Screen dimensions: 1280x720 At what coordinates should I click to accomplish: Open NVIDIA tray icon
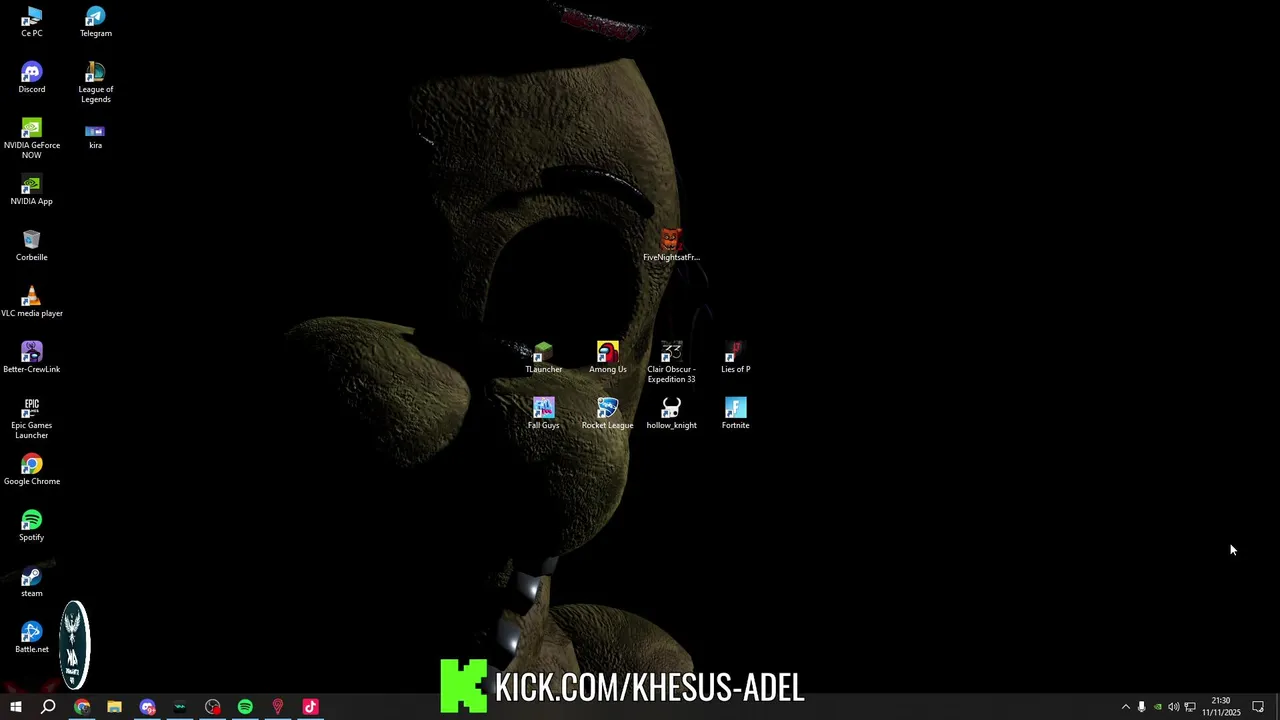click(x=1157, y=707)
